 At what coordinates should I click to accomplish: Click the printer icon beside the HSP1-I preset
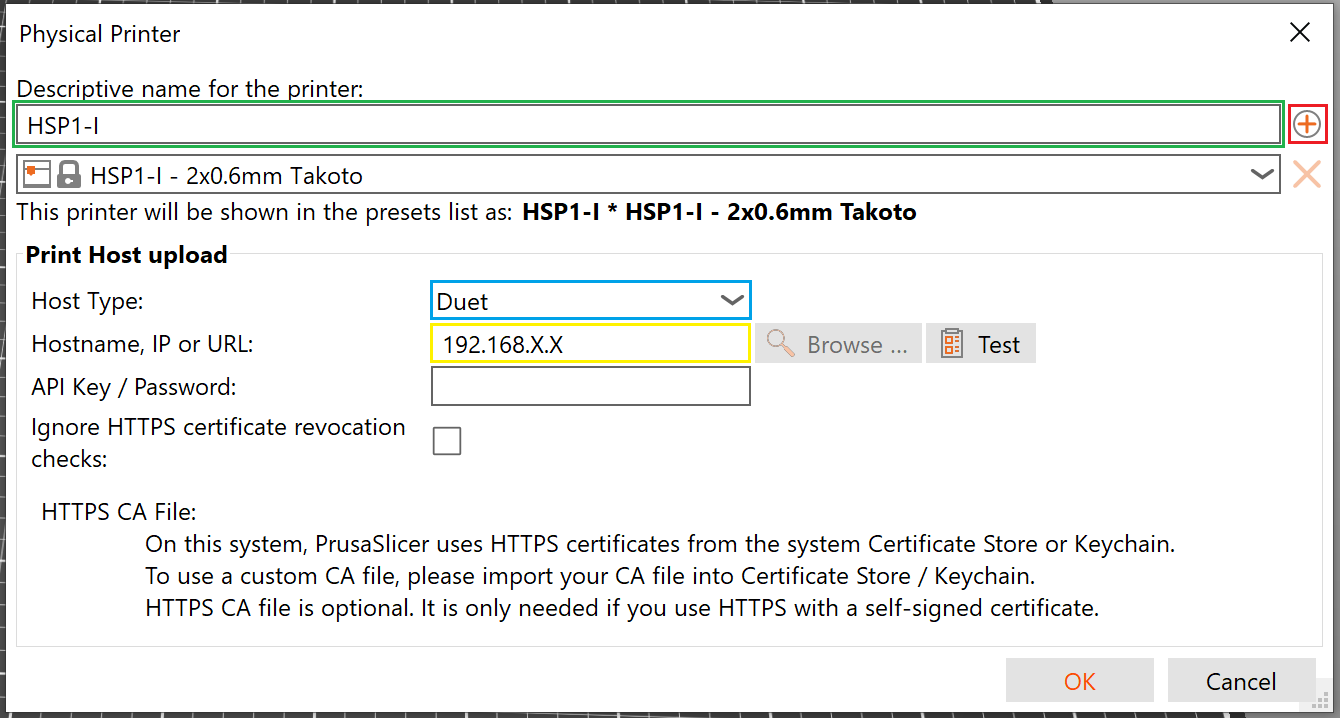click(x=37, y=174)
